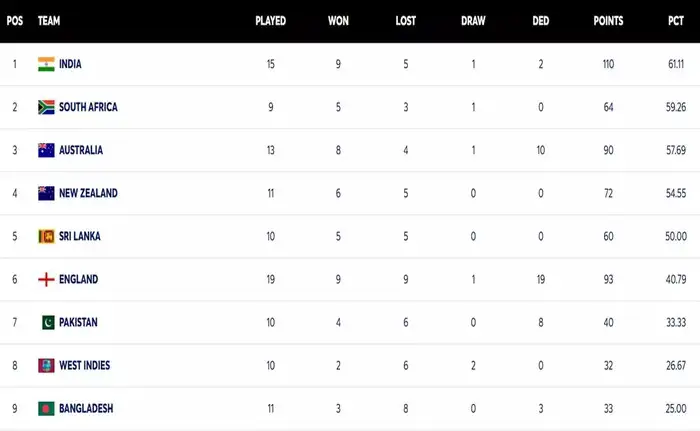Click the West Indies flag icon

pyautogui.click(x=46, y=365)
